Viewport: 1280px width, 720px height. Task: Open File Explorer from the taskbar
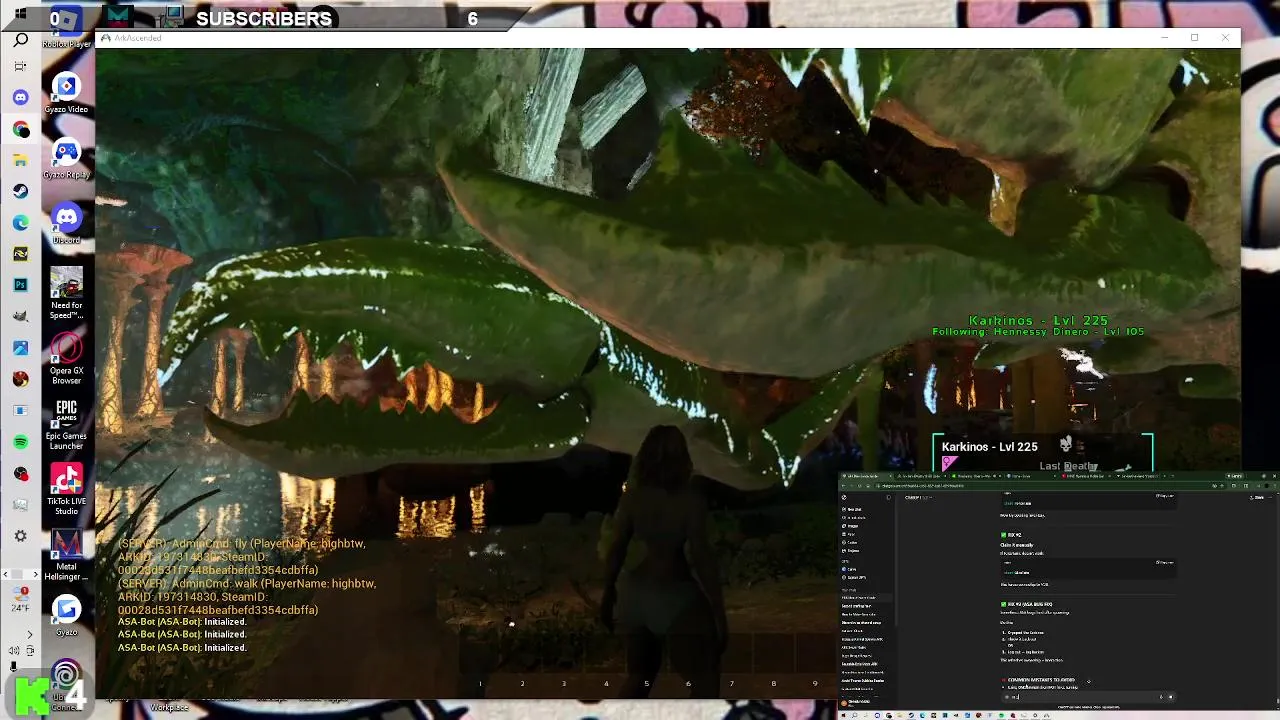coord(20,160)
